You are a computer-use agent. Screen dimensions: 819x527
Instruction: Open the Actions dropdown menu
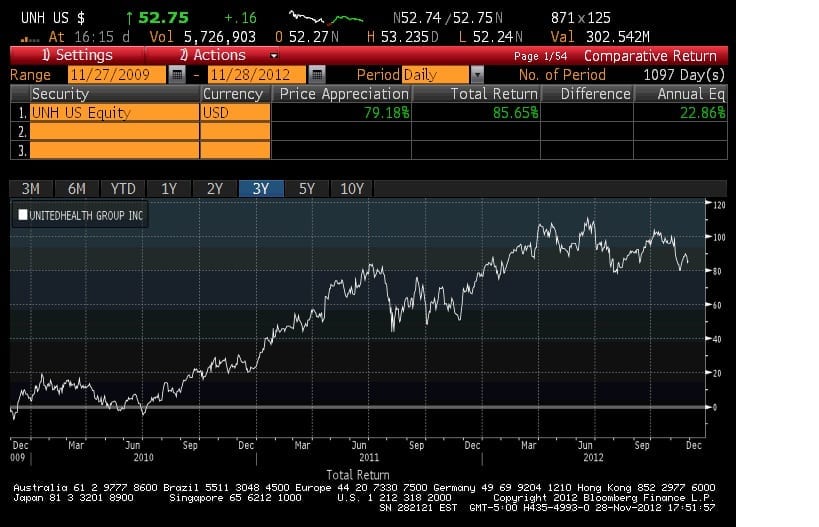[x=228, y=56]
